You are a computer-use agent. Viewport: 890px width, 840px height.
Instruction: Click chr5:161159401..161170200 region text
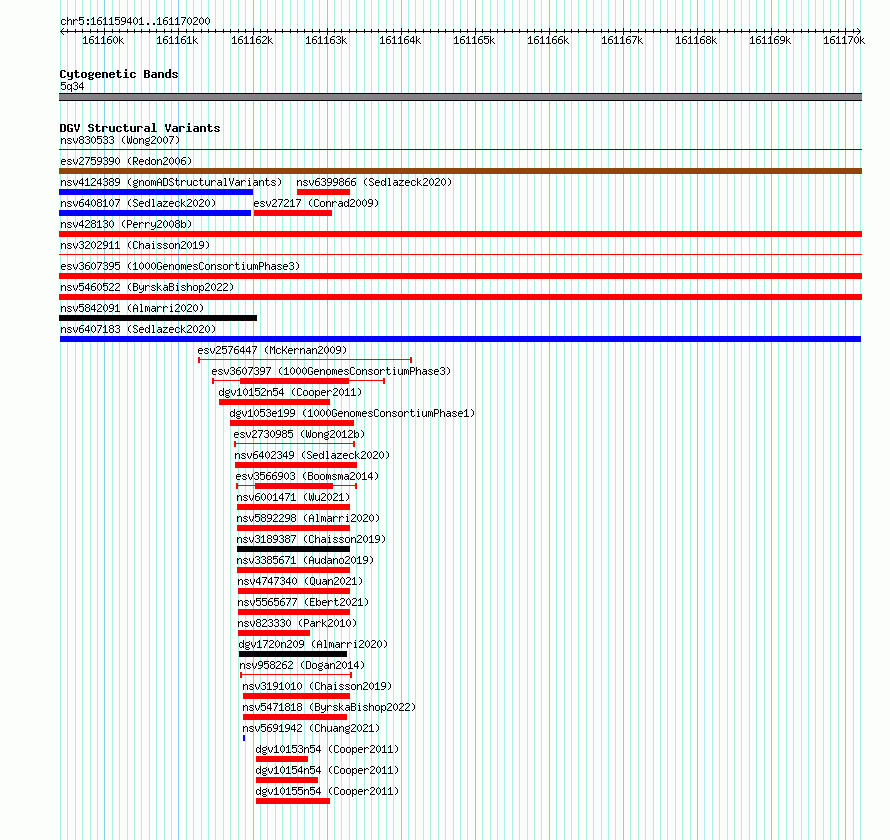tap(135, 22)
